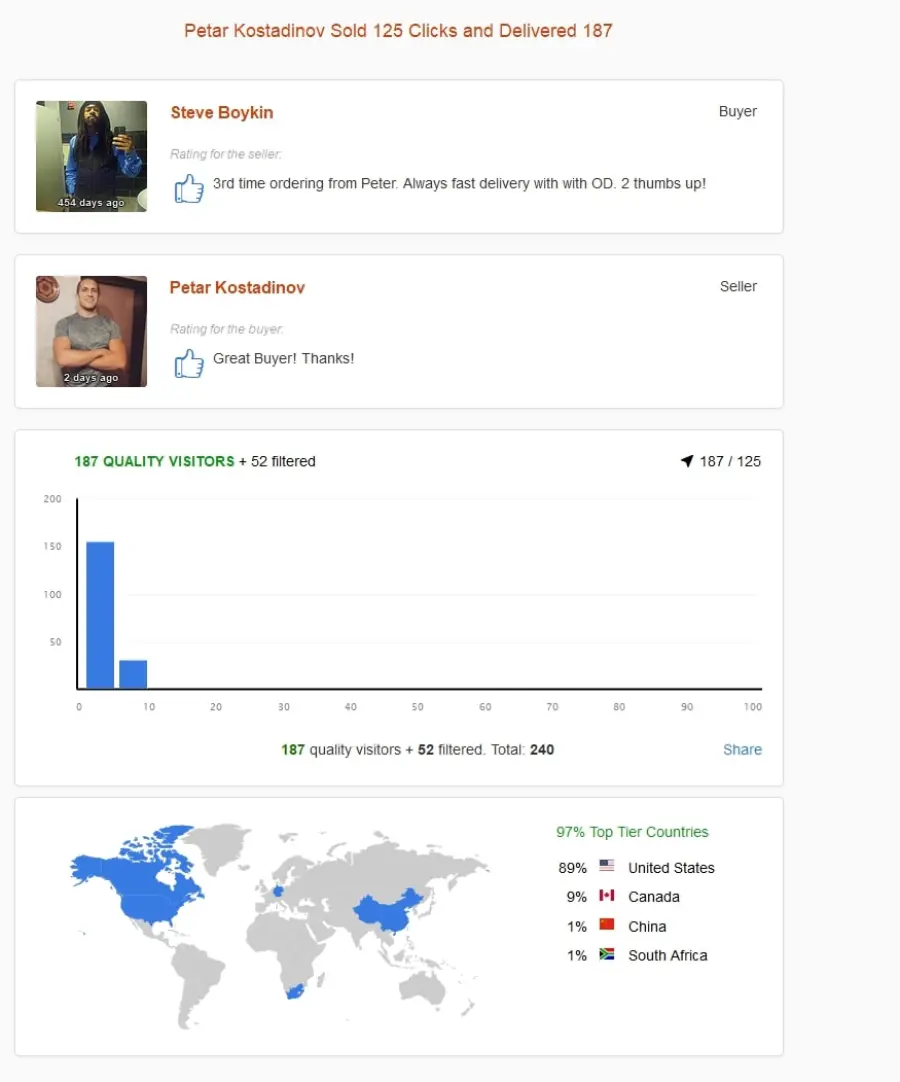Viewport: 900px width, 1082px height.
Task: Click the South Africa flag icon
Action: coord(607,954)
